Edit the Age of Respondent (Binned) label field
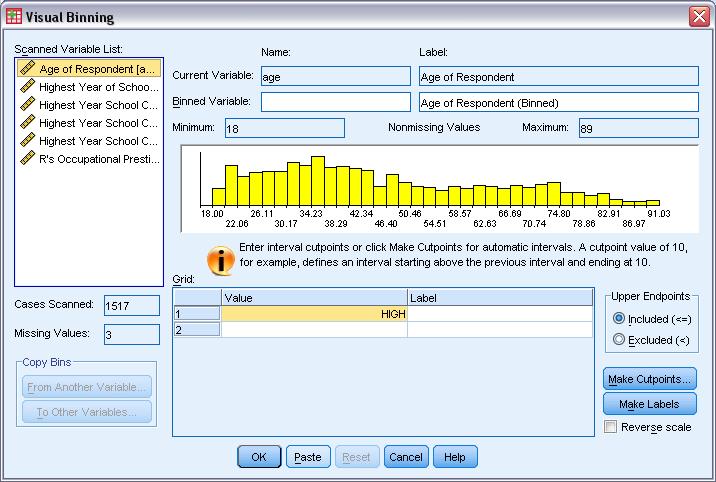Image resolution: width=716 pixels, height=482 pixels. coord(557,102)
